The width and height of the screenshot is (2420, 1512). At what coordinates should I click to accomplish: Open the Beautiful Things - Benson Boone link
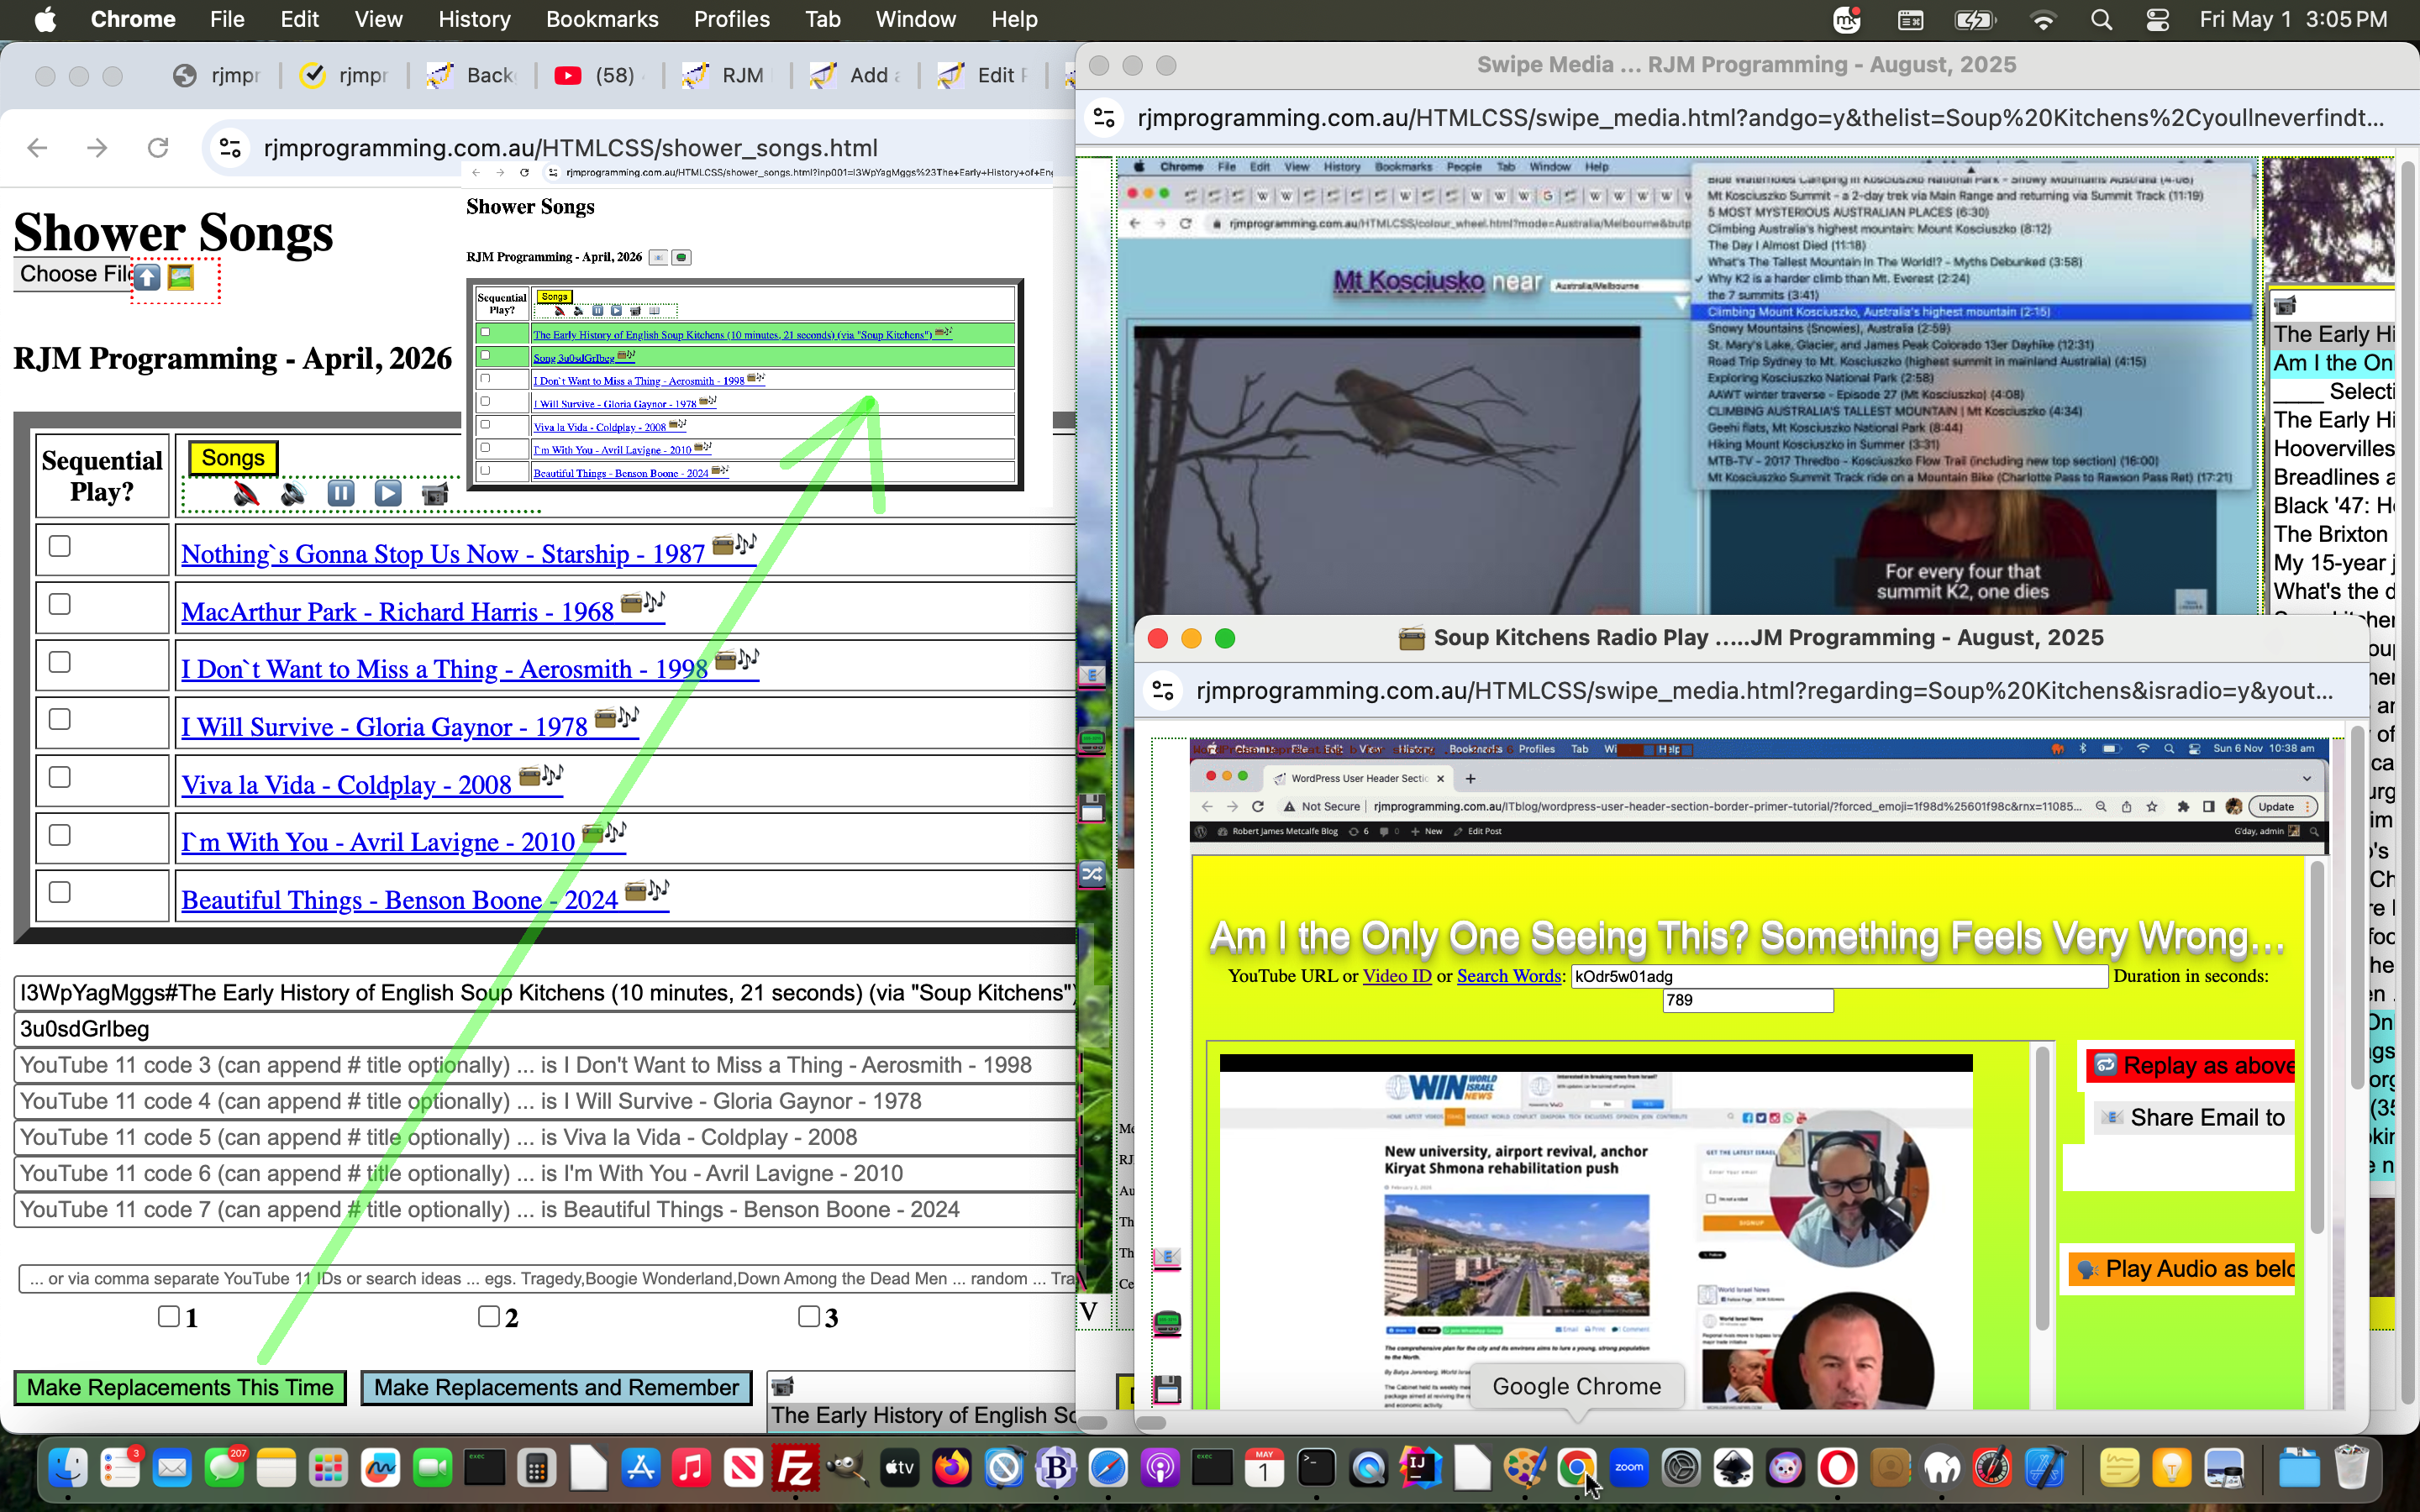pos(400,900)
